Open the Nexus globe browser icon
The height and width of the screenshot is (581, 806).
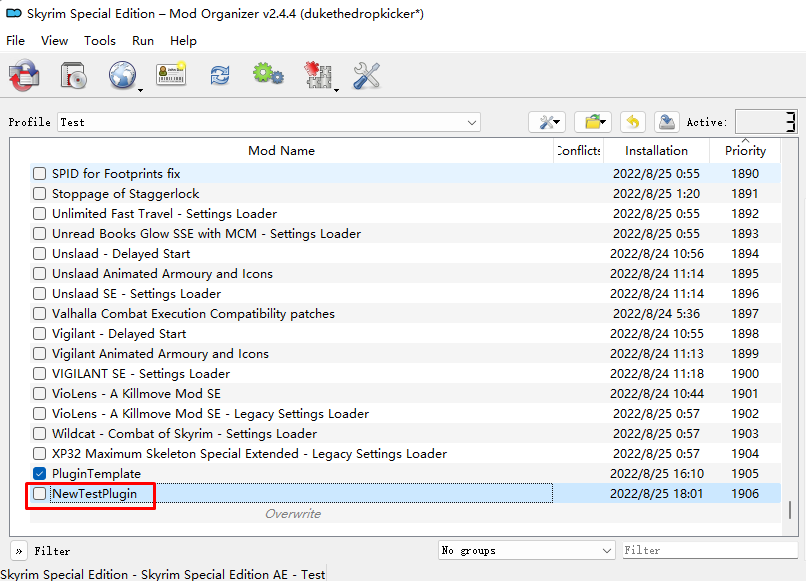pos(122,76)
